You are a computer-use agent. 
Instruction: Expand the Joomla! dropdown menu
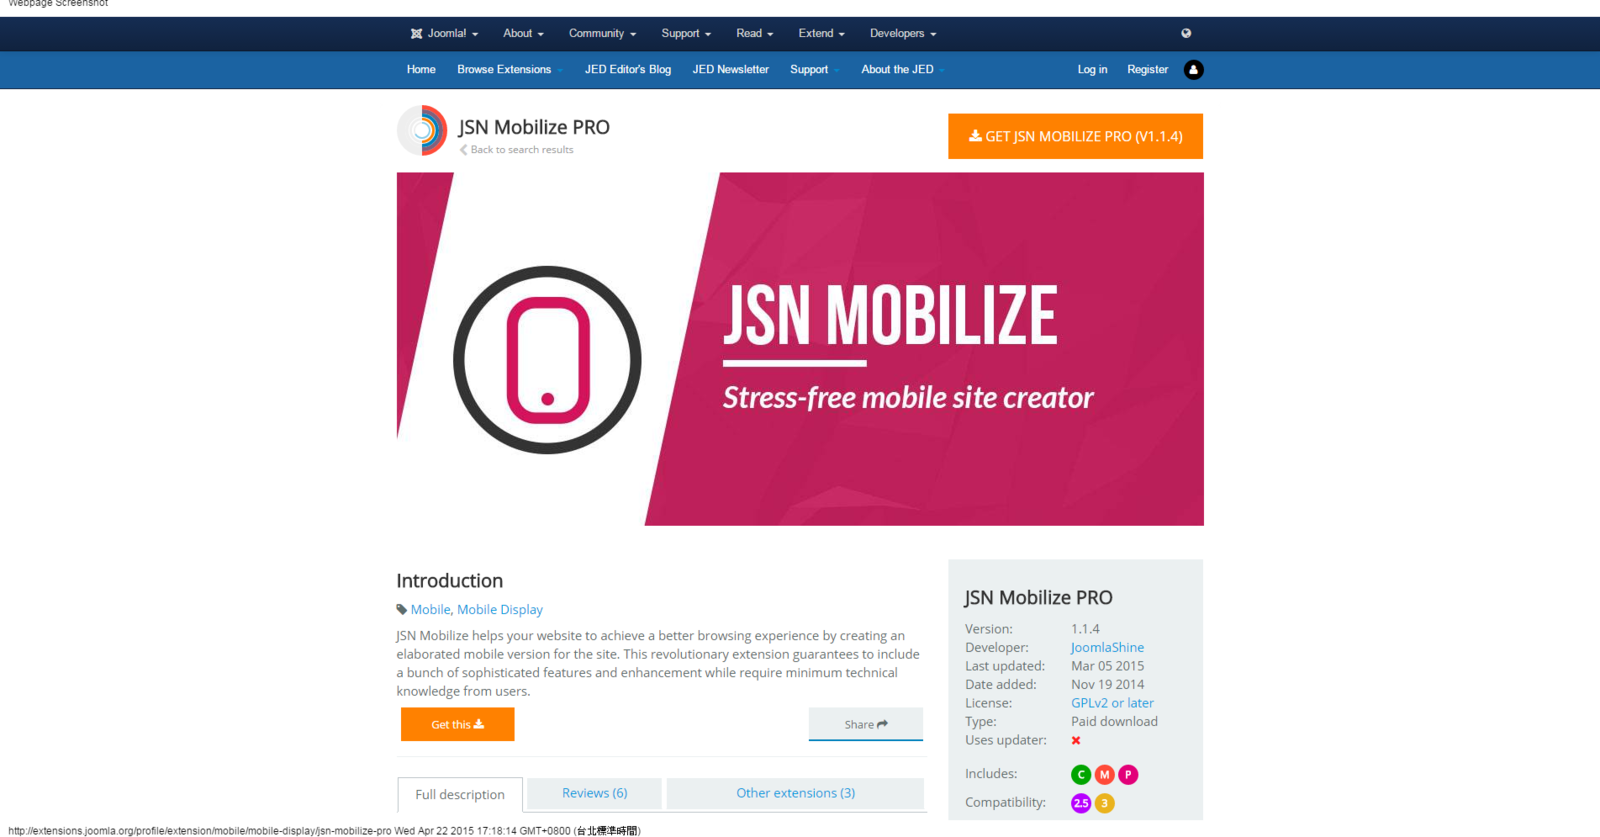444,33
